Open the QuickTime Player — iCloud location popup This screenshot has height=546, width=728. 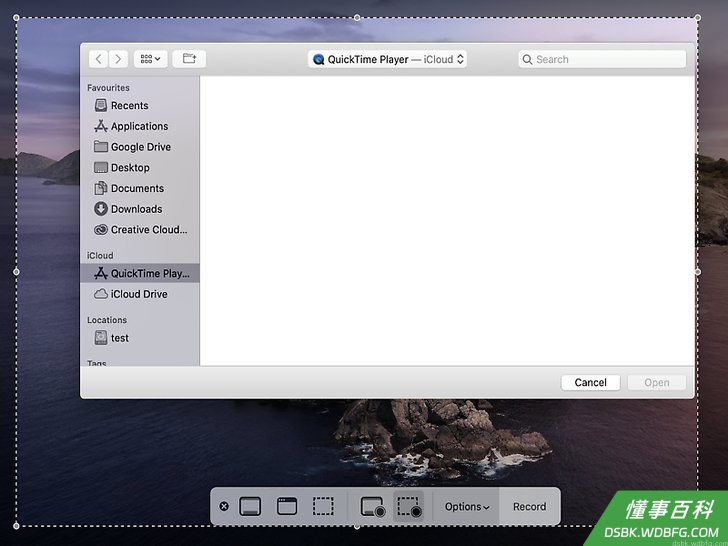tap(387, 59)
